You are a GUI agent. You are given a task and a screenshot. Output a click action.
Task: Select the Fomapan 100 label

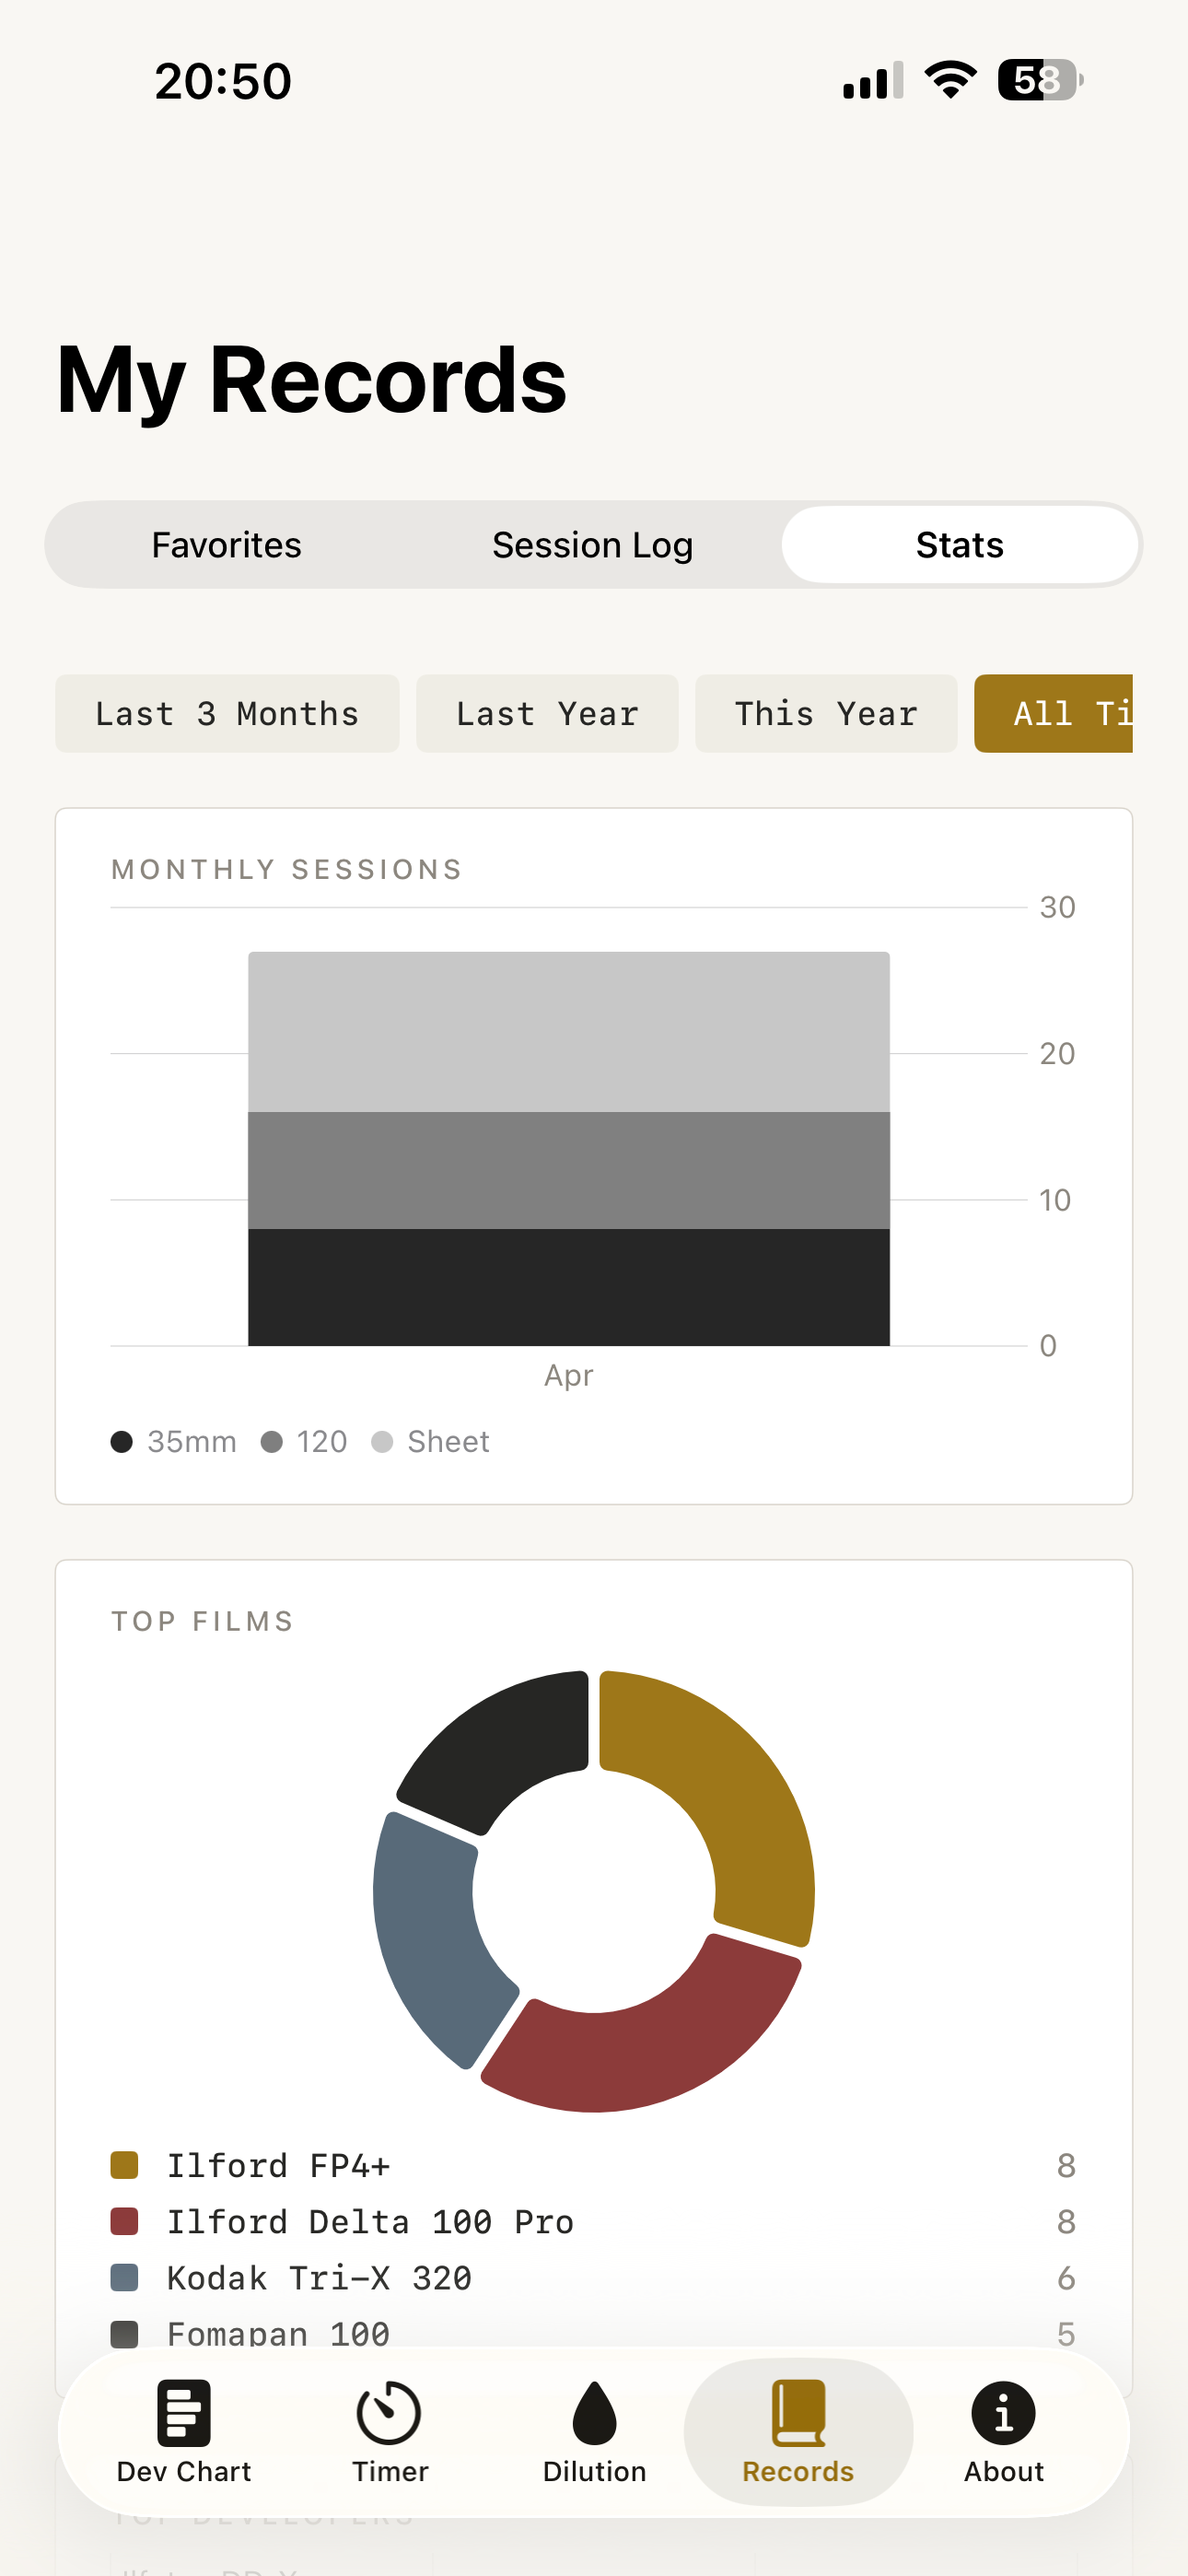coord(278,2333)
